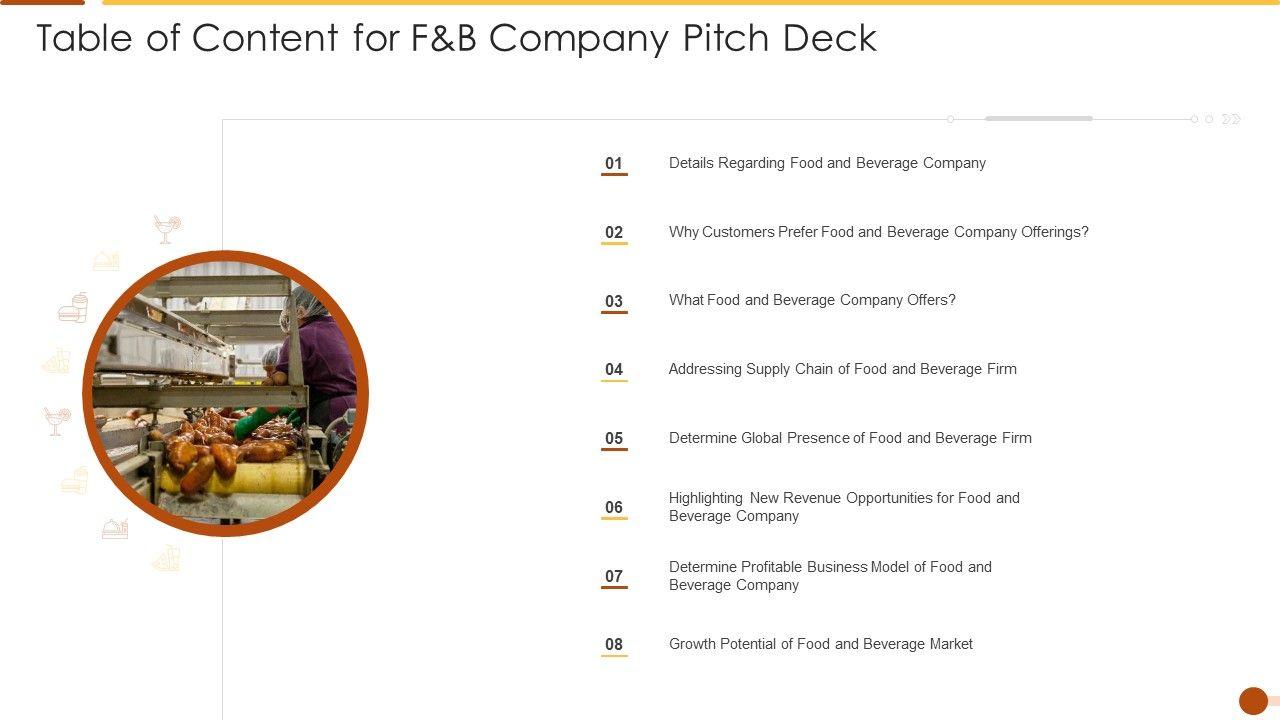The width and height of the screenshot is (1280, 720).
Task: Click the number 05 section marker
Action: point(614,438)
